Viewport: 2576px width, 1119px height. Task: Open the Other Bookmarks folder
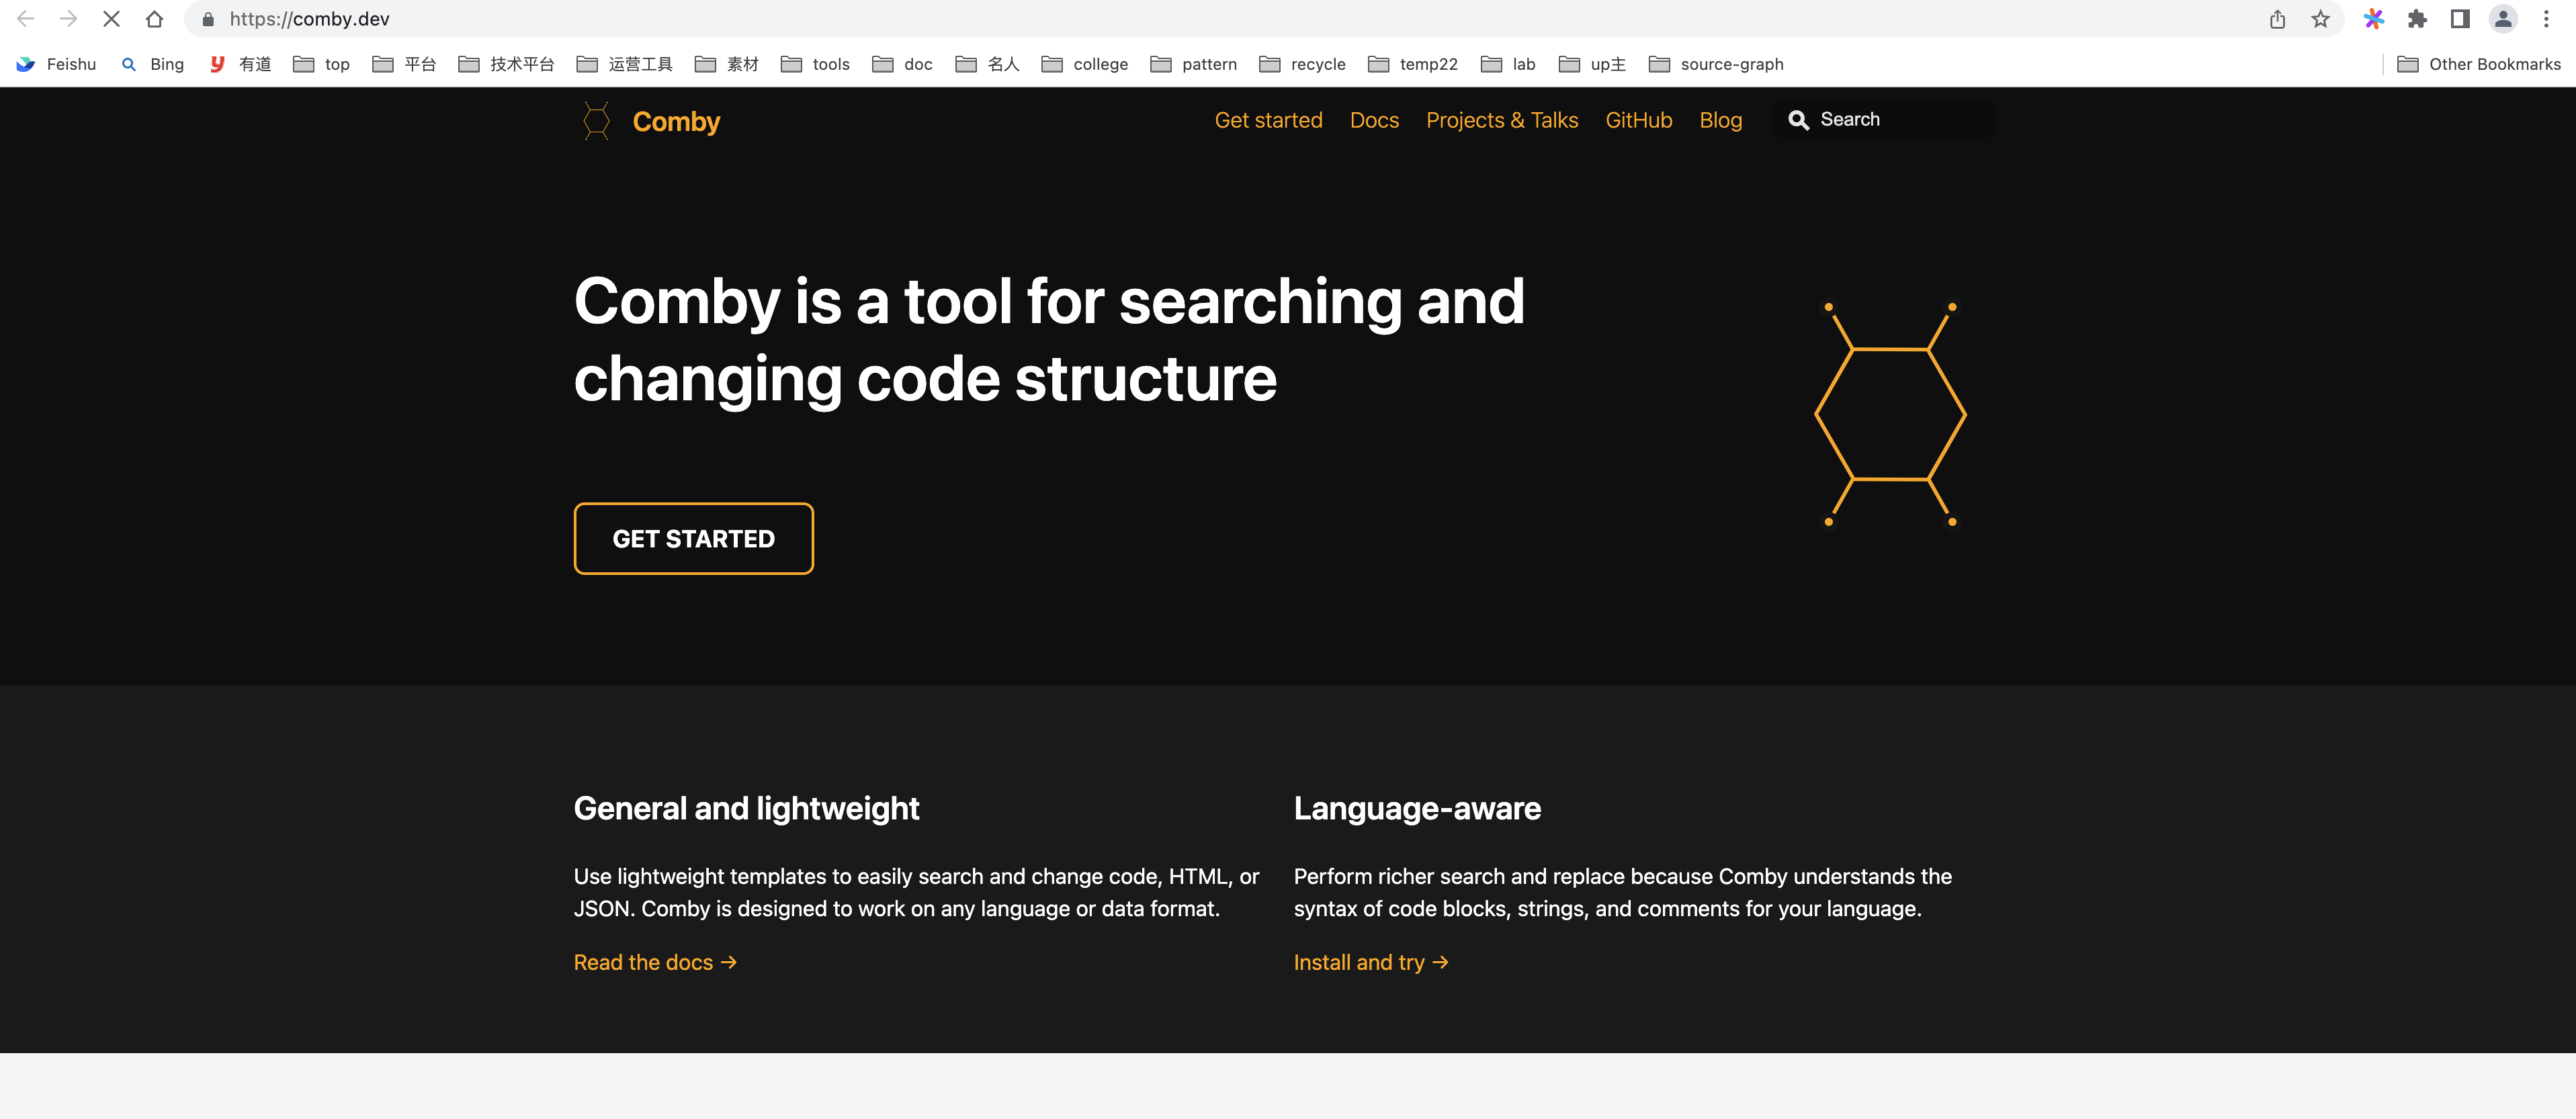(2479, 64)
